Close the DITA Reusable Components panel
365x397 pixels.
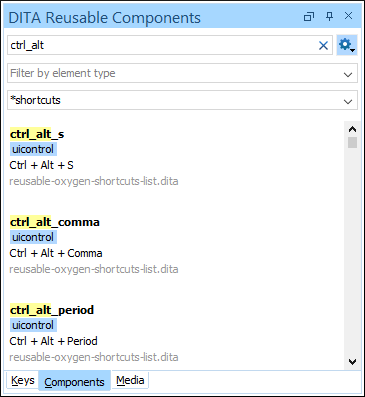[348, 16]
